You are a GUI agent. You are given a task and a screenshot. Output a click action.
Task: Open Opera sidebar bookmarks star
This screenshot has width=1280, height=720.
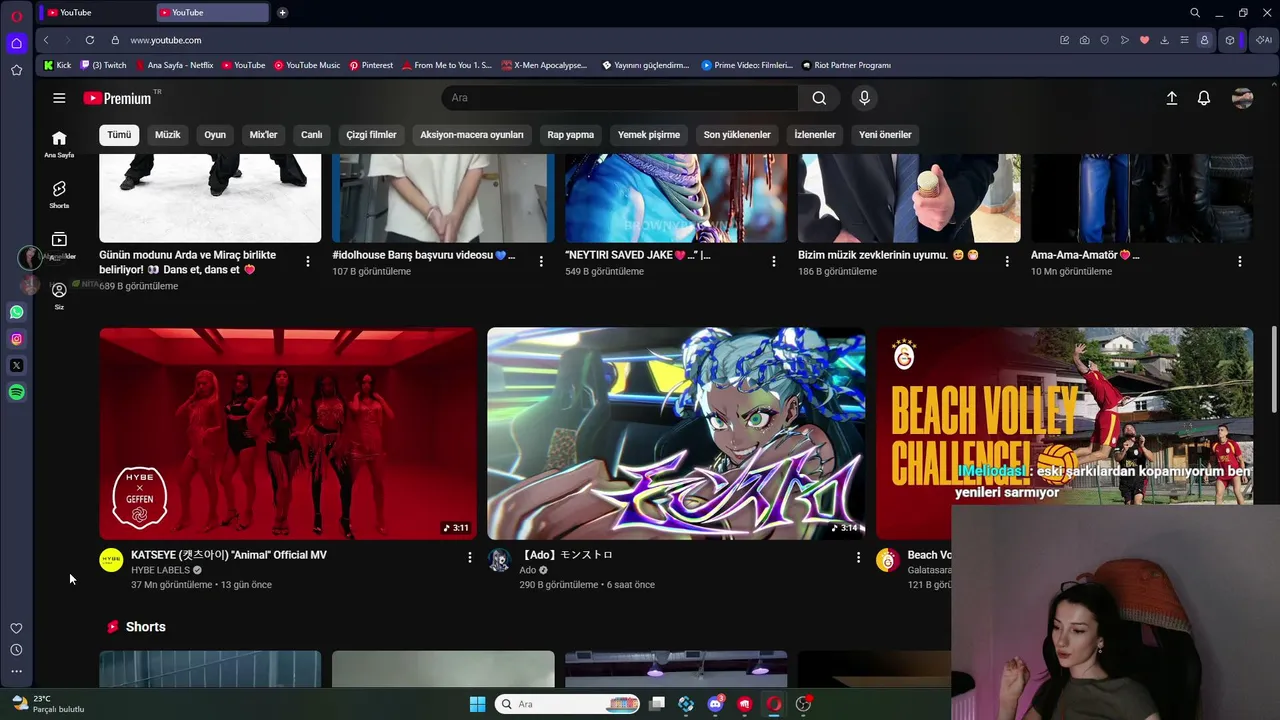click(16, 70)
